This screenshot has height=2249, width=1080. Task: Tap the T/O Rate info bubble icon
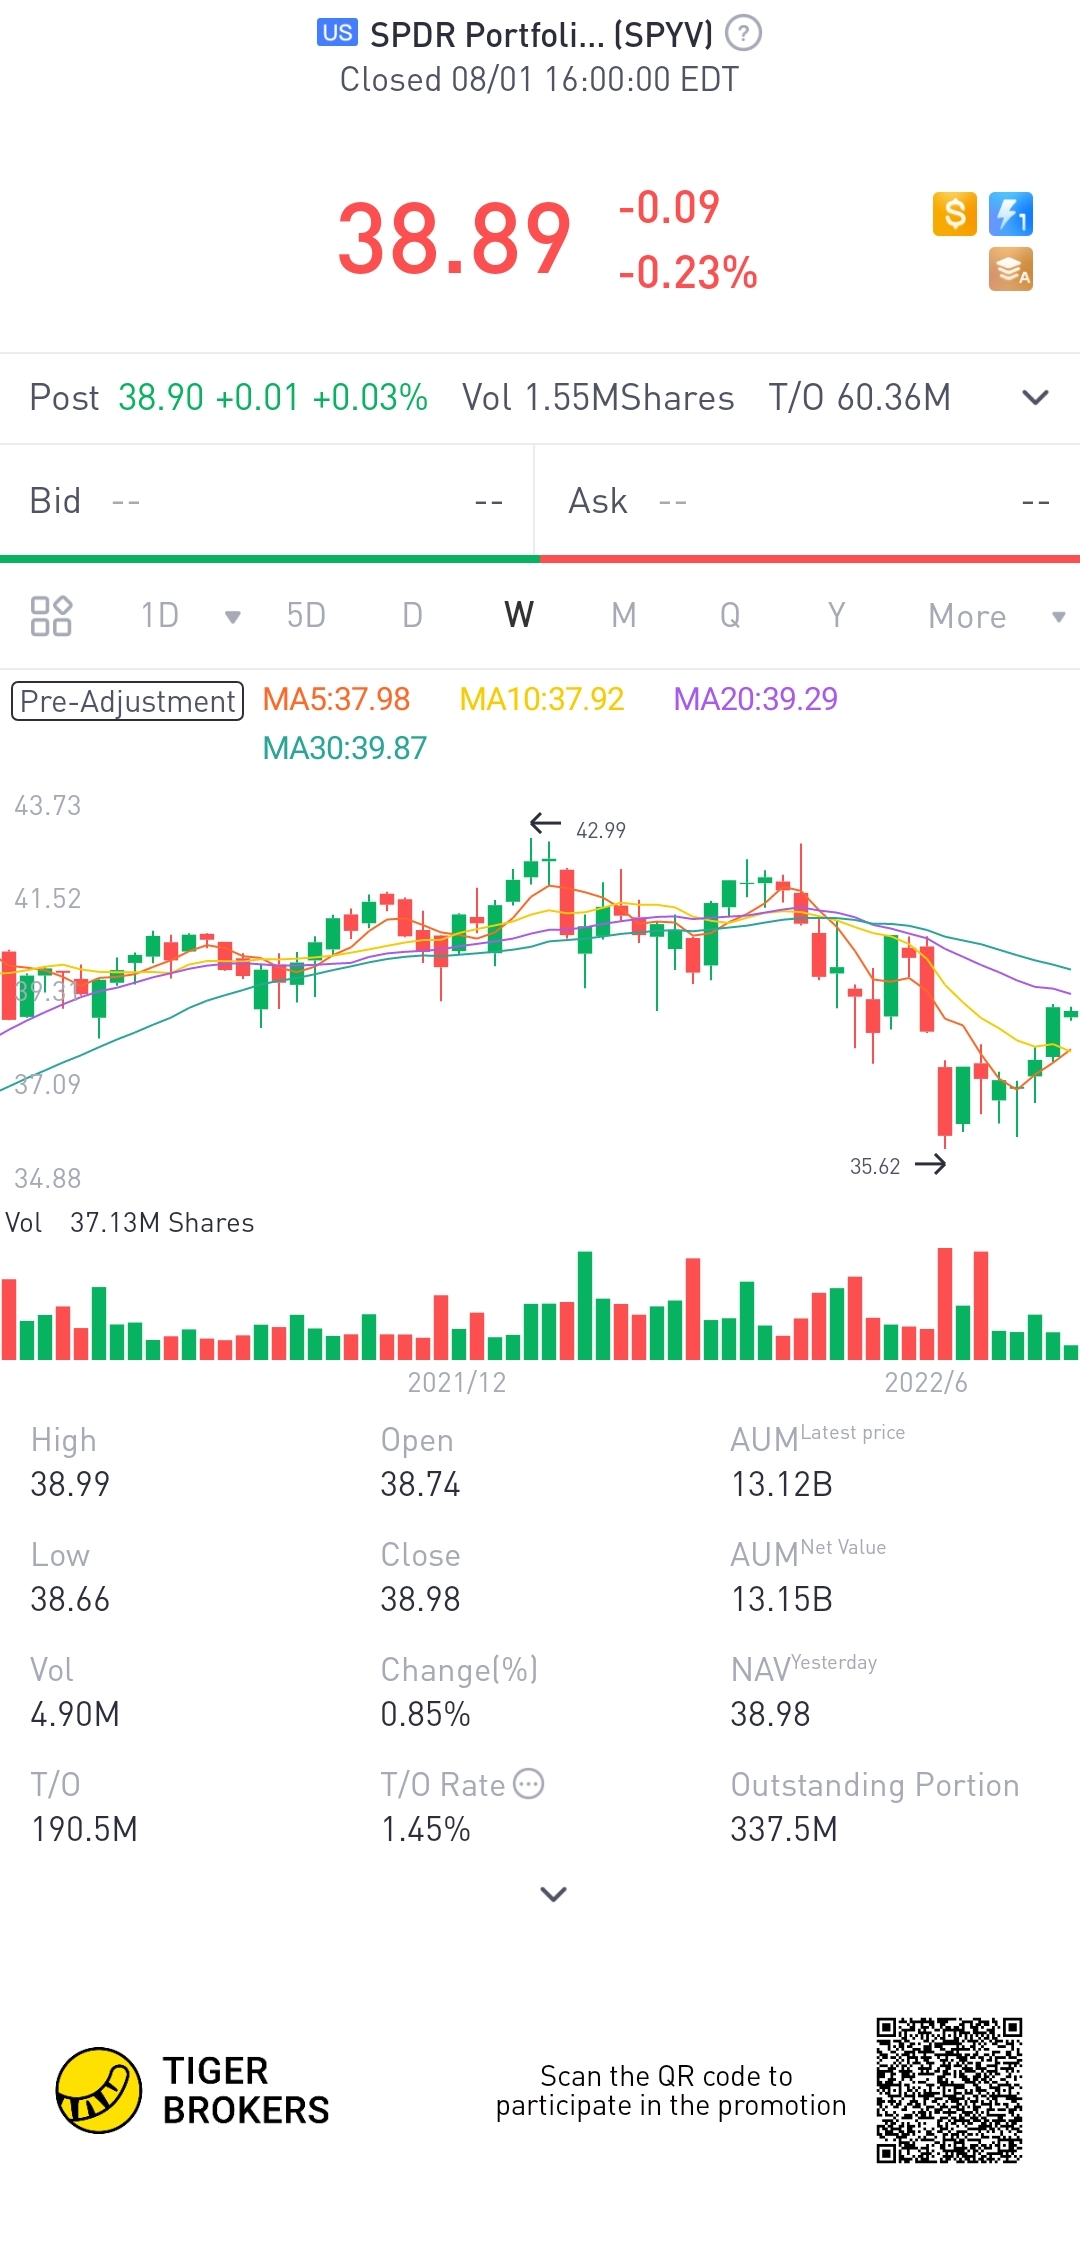coord(528,1784)
